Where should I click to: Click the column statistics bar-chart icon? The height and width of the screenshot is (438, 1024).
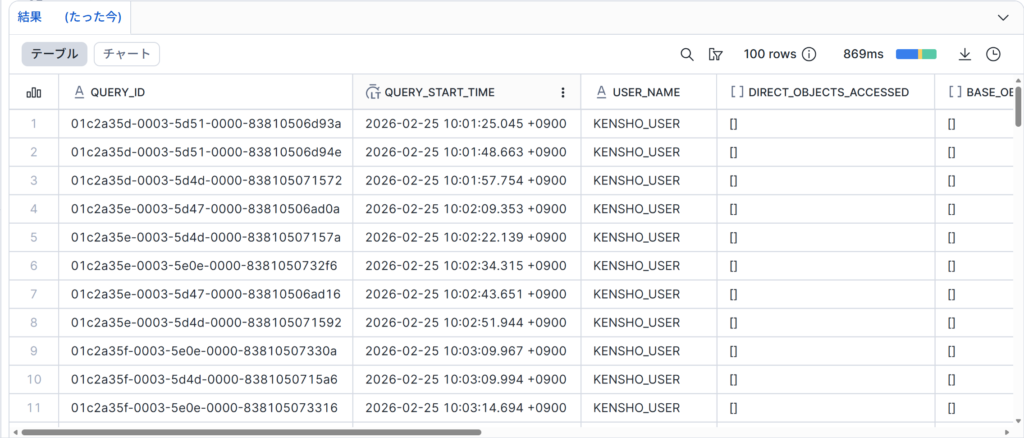click(x=34, y=92)
